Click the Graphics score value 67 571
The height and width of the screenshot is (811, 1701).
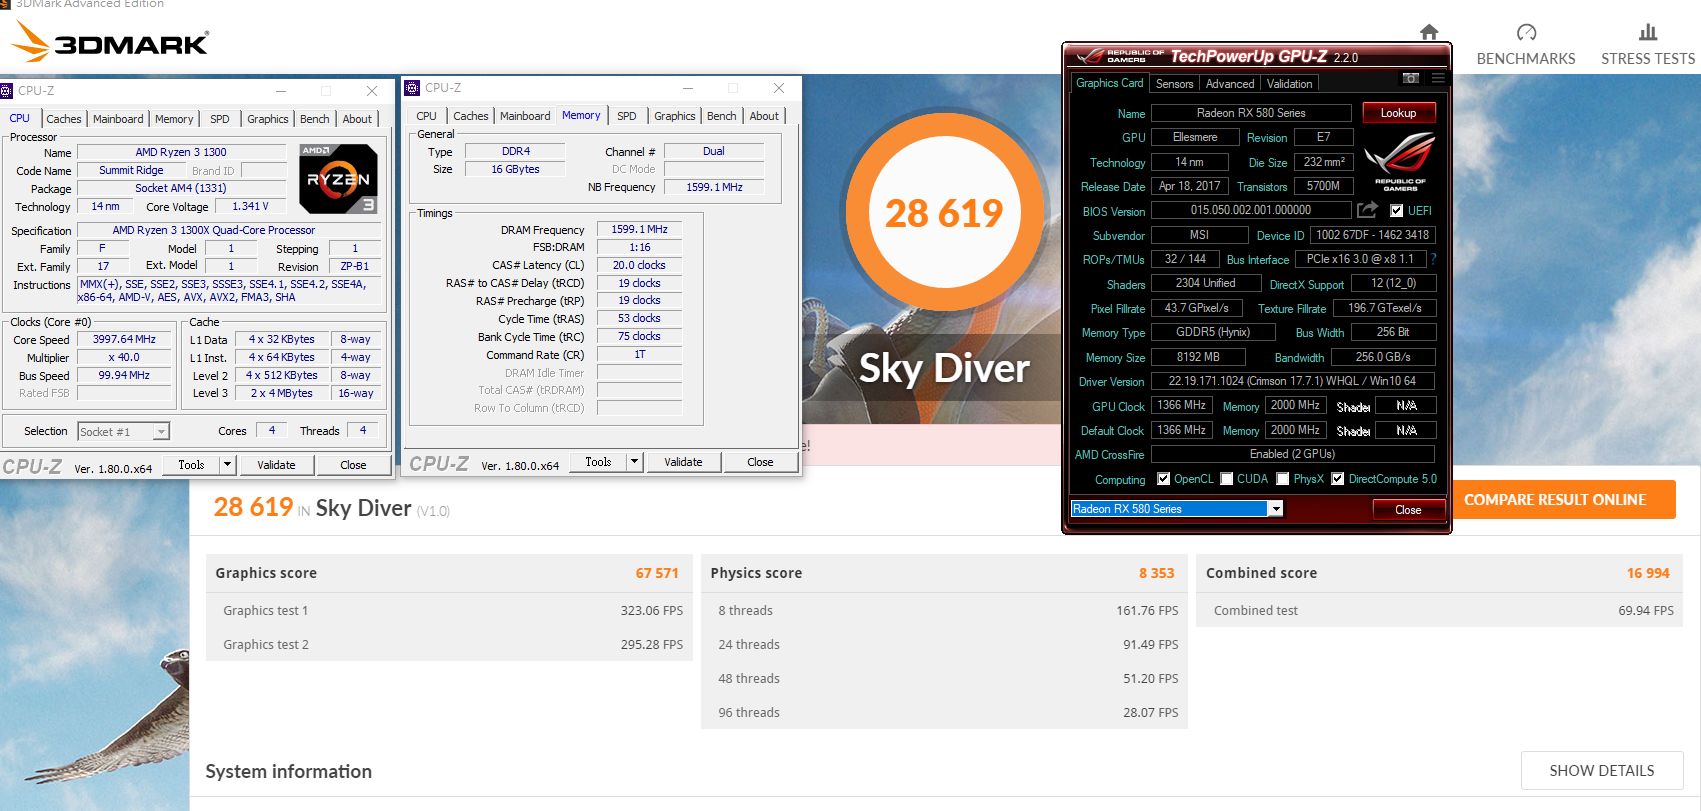click(x=657, y=573)
